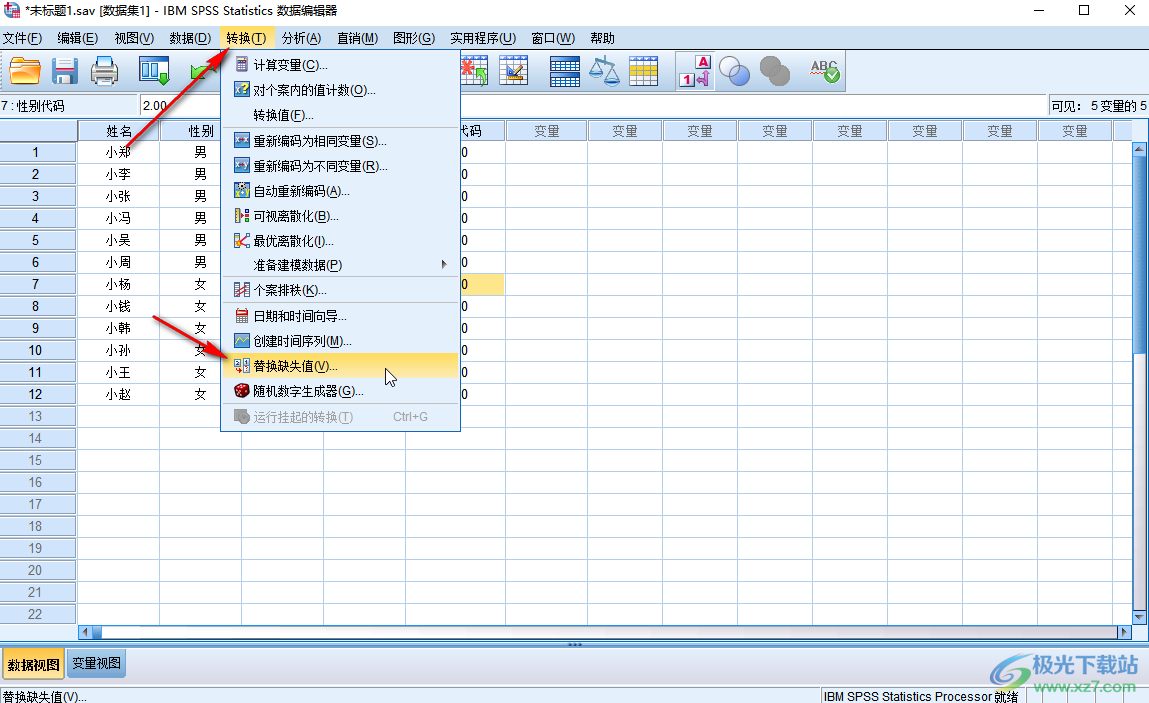The height and width of the screenshot is (703, 1149).
Task: Click the cell containing 小杨
Action: (x=119, y=284)
